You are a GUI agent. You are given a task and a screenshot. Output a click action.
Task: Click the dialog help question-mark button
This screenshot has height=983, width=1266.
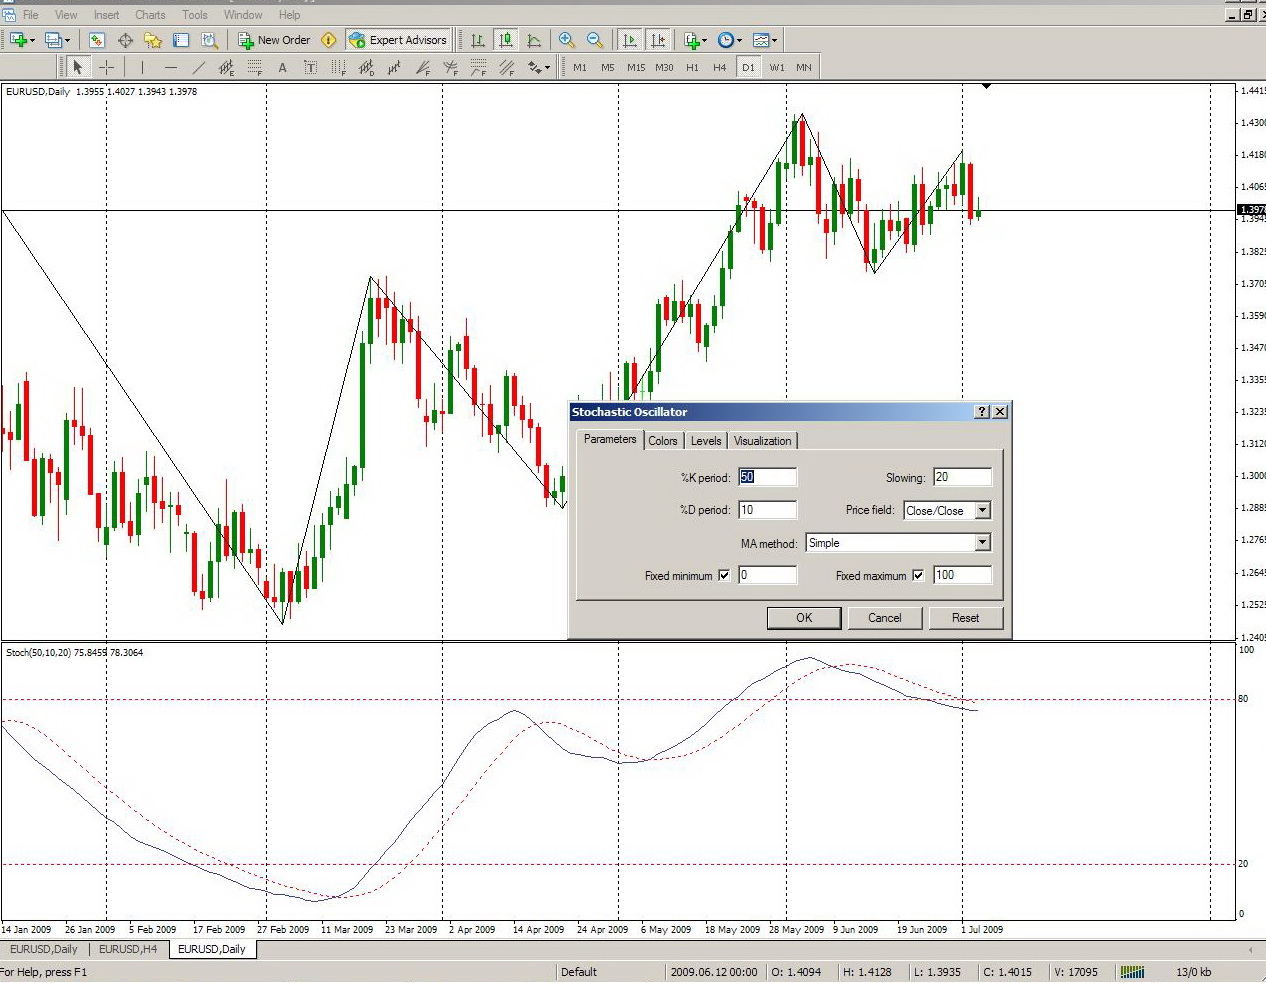tap(982, 412)
